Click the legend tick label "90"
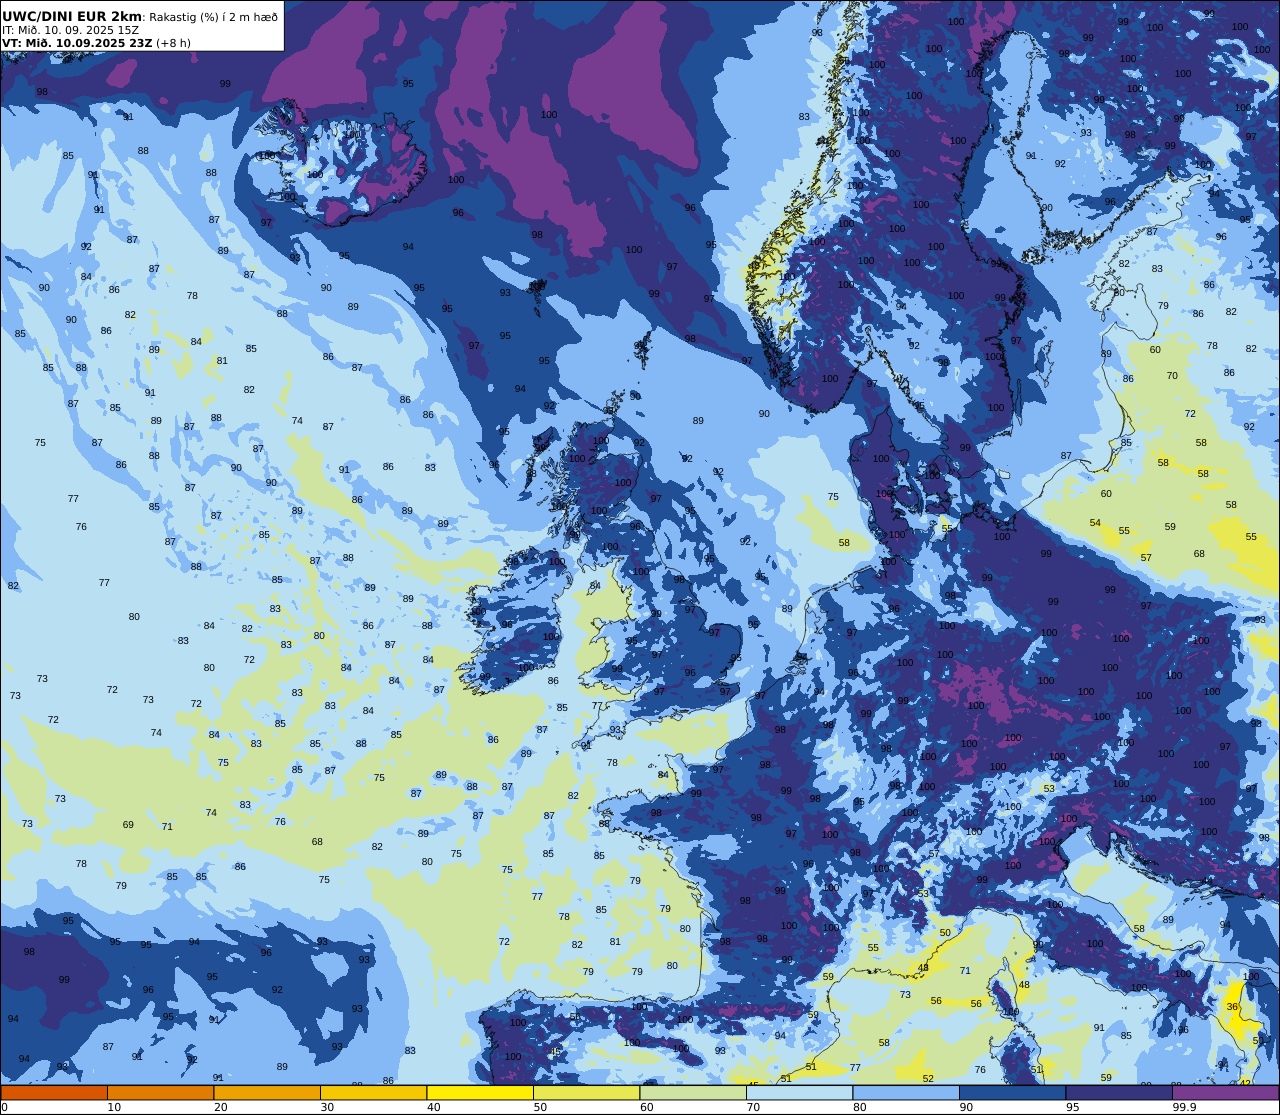Image resolution: width=1280 pixels, height=1115 pixels. (x=966, y=1107)
